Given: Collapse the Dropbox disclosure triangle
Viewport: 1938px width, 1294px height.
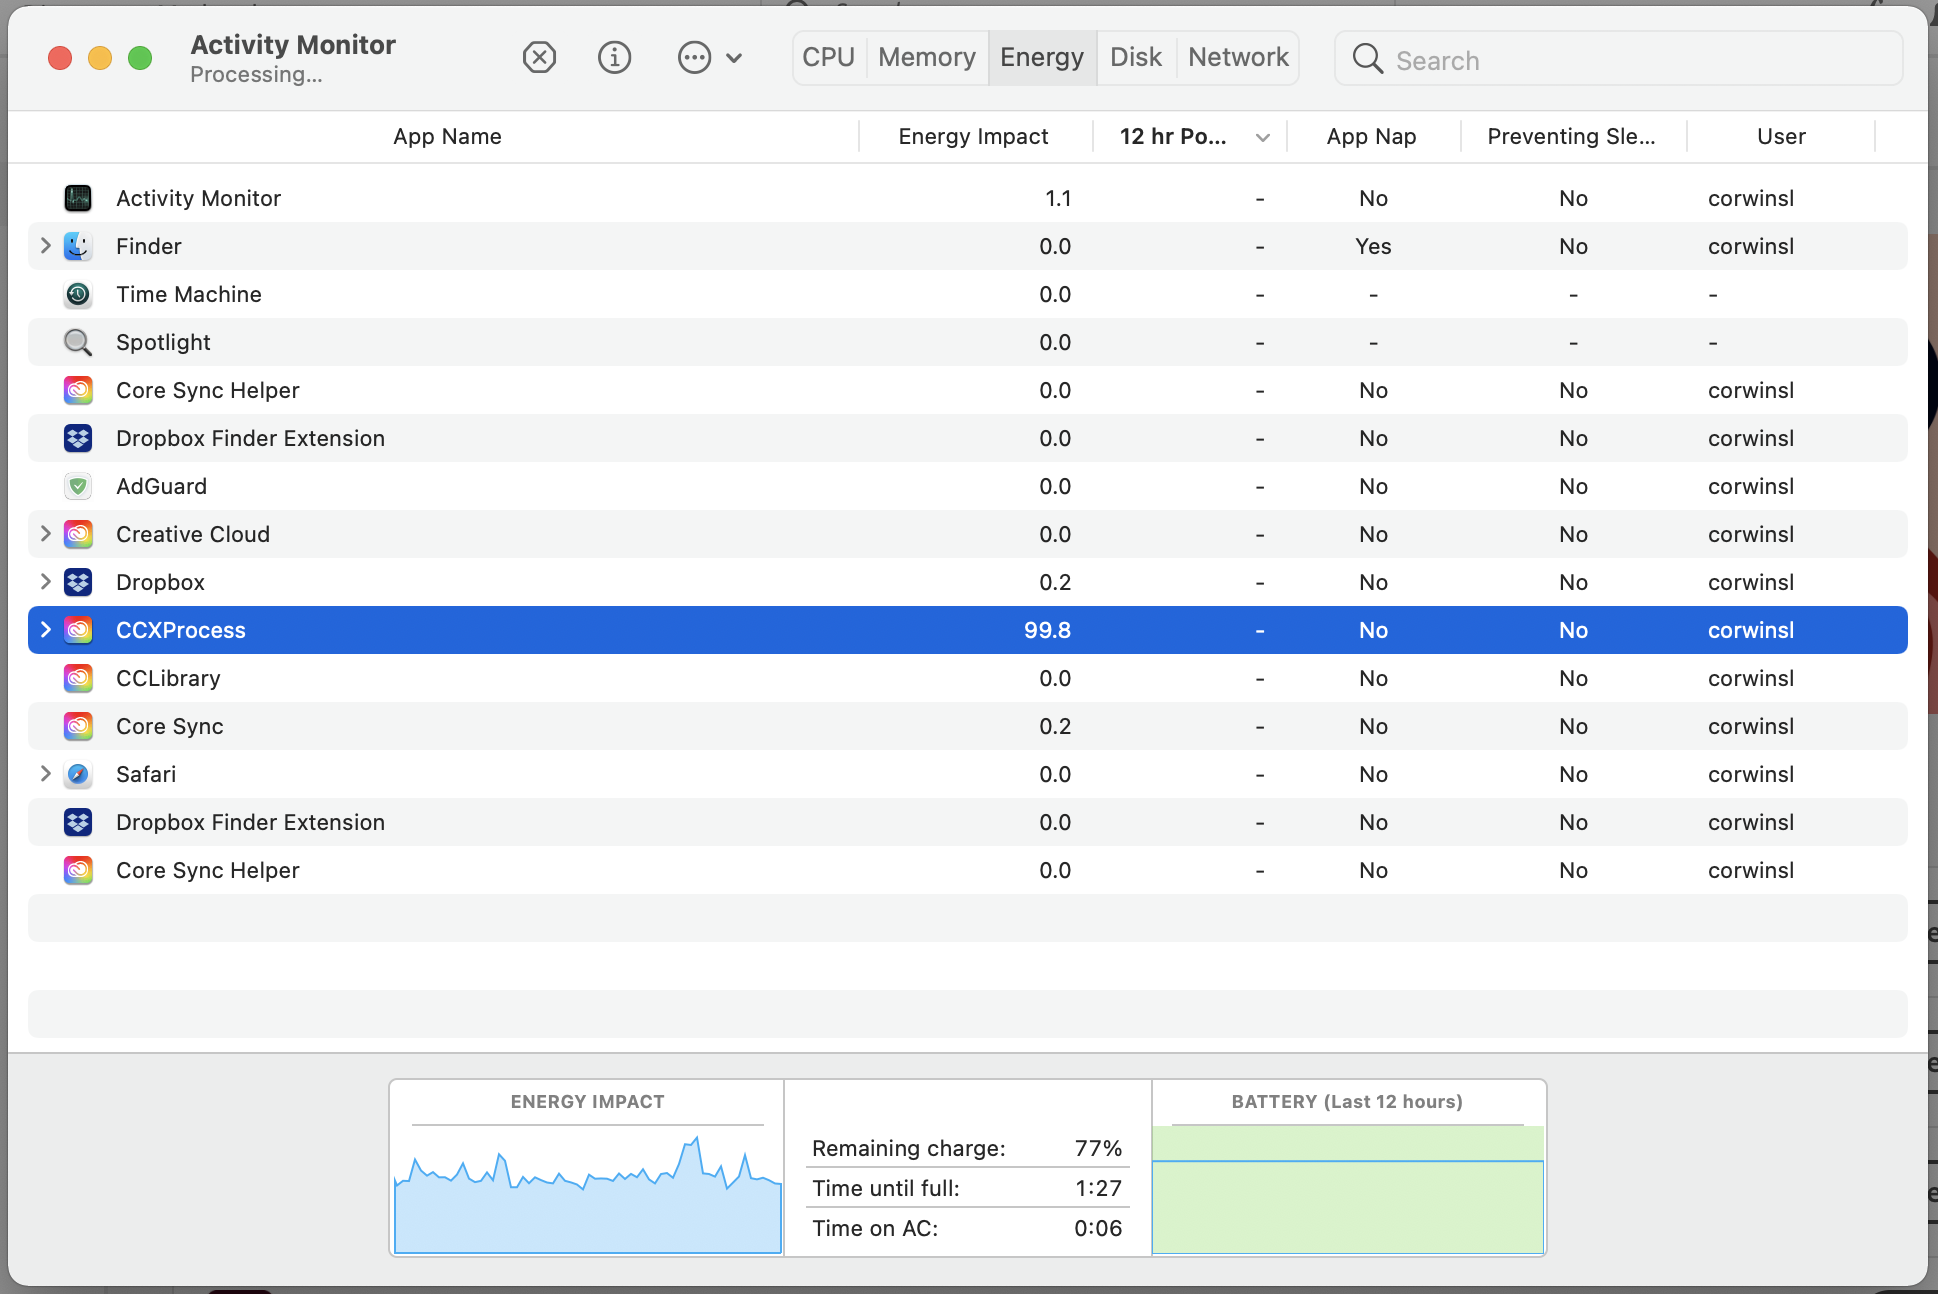Looking at the screenshot, I should click(45, 582).
